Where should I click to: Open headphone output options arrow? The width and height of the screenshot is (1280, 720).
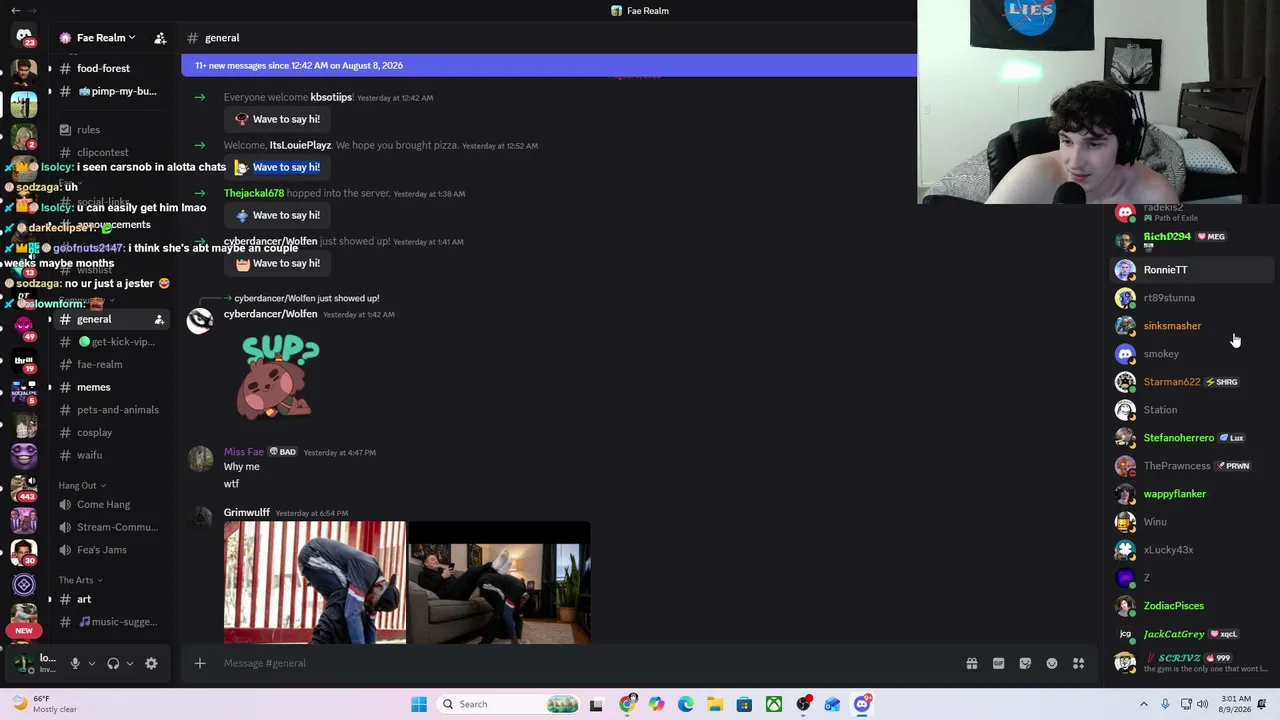tap(130, 663)
